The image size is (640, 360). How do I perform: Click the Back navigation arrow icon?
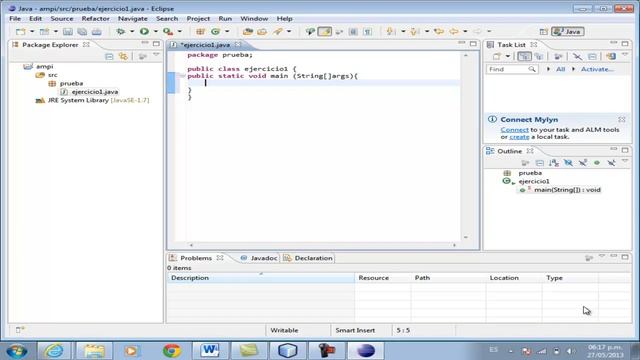(454, 31)
